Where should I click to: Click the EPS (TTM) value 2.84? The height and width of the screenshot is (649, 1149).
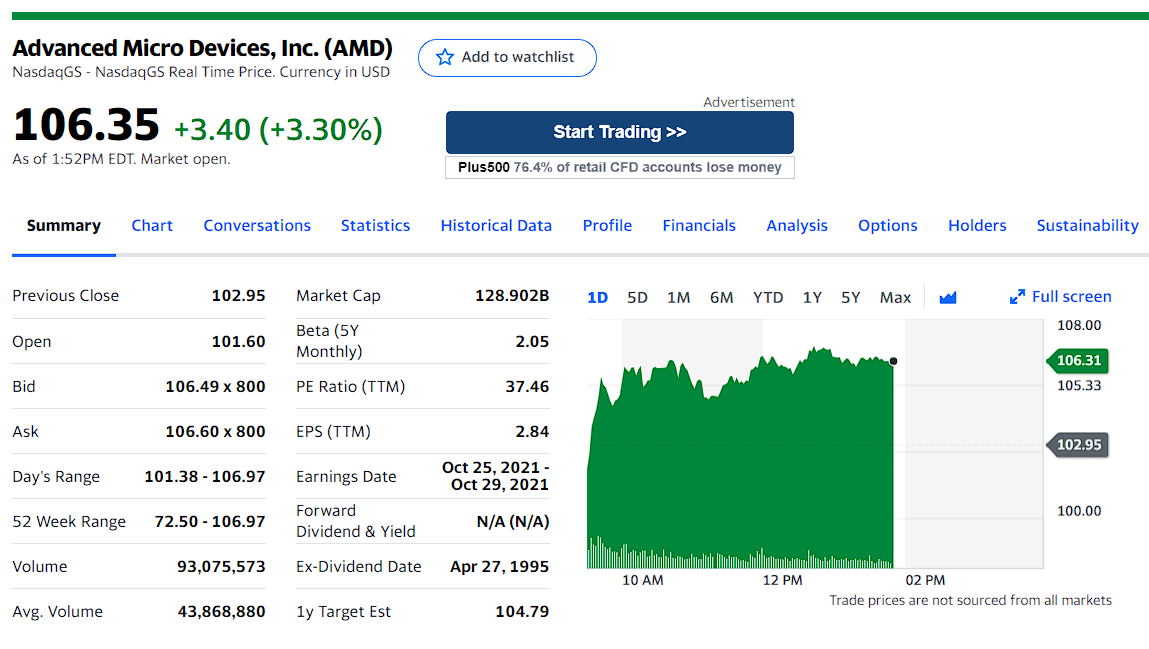[x=532, y=432]
